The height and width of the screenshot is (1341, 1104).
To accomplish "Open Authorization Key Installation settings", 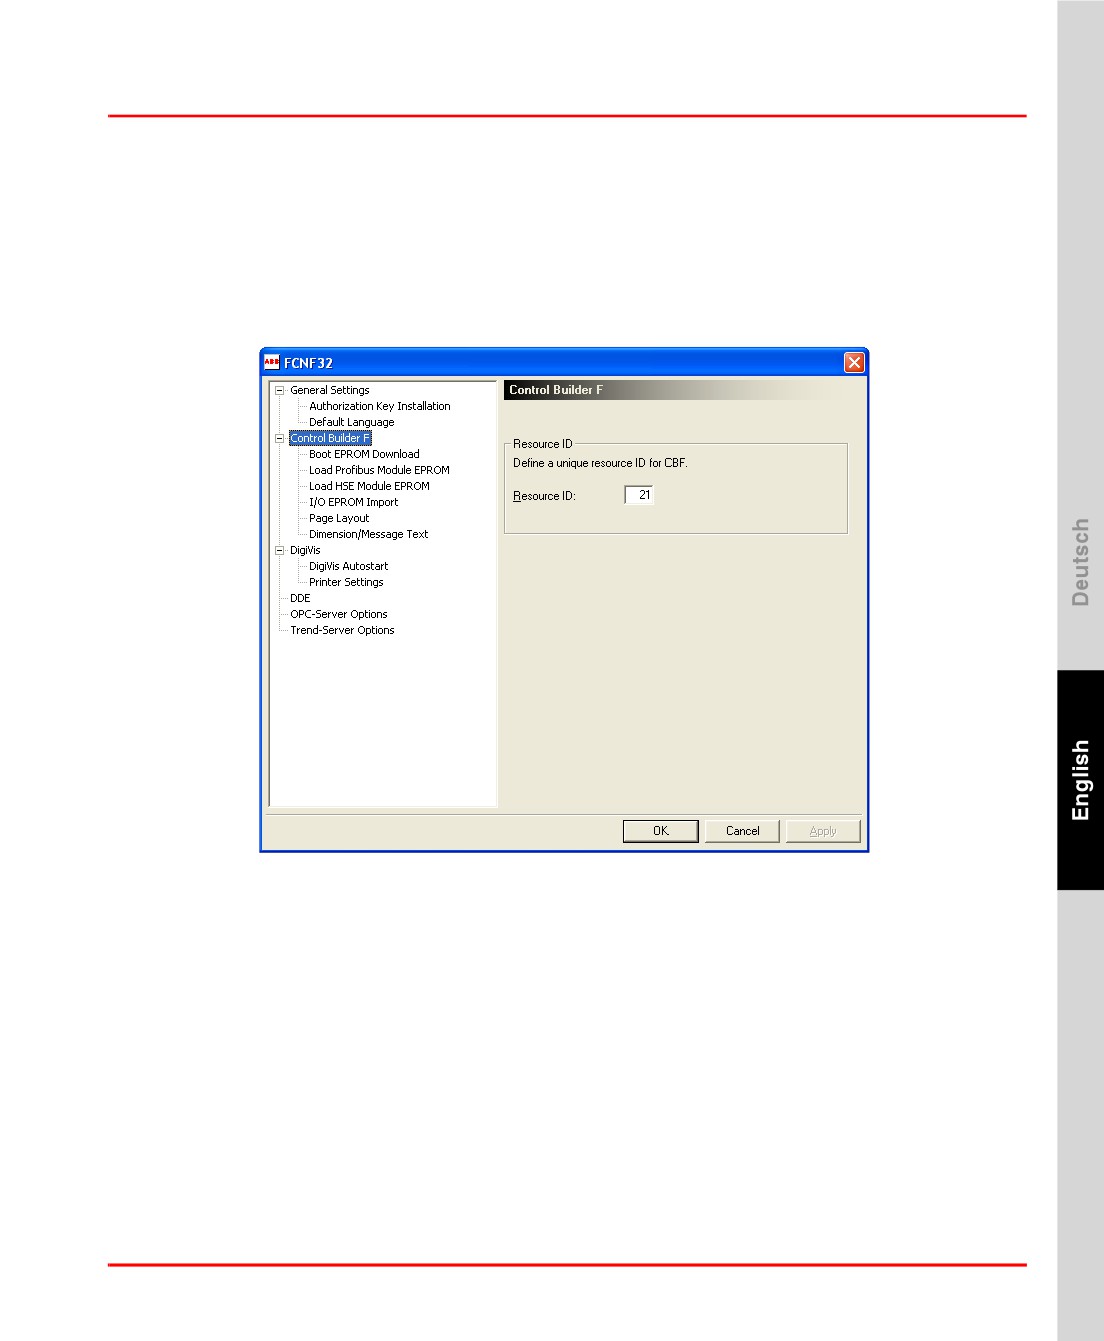I will pyautogui.click(x=380, y=407).
